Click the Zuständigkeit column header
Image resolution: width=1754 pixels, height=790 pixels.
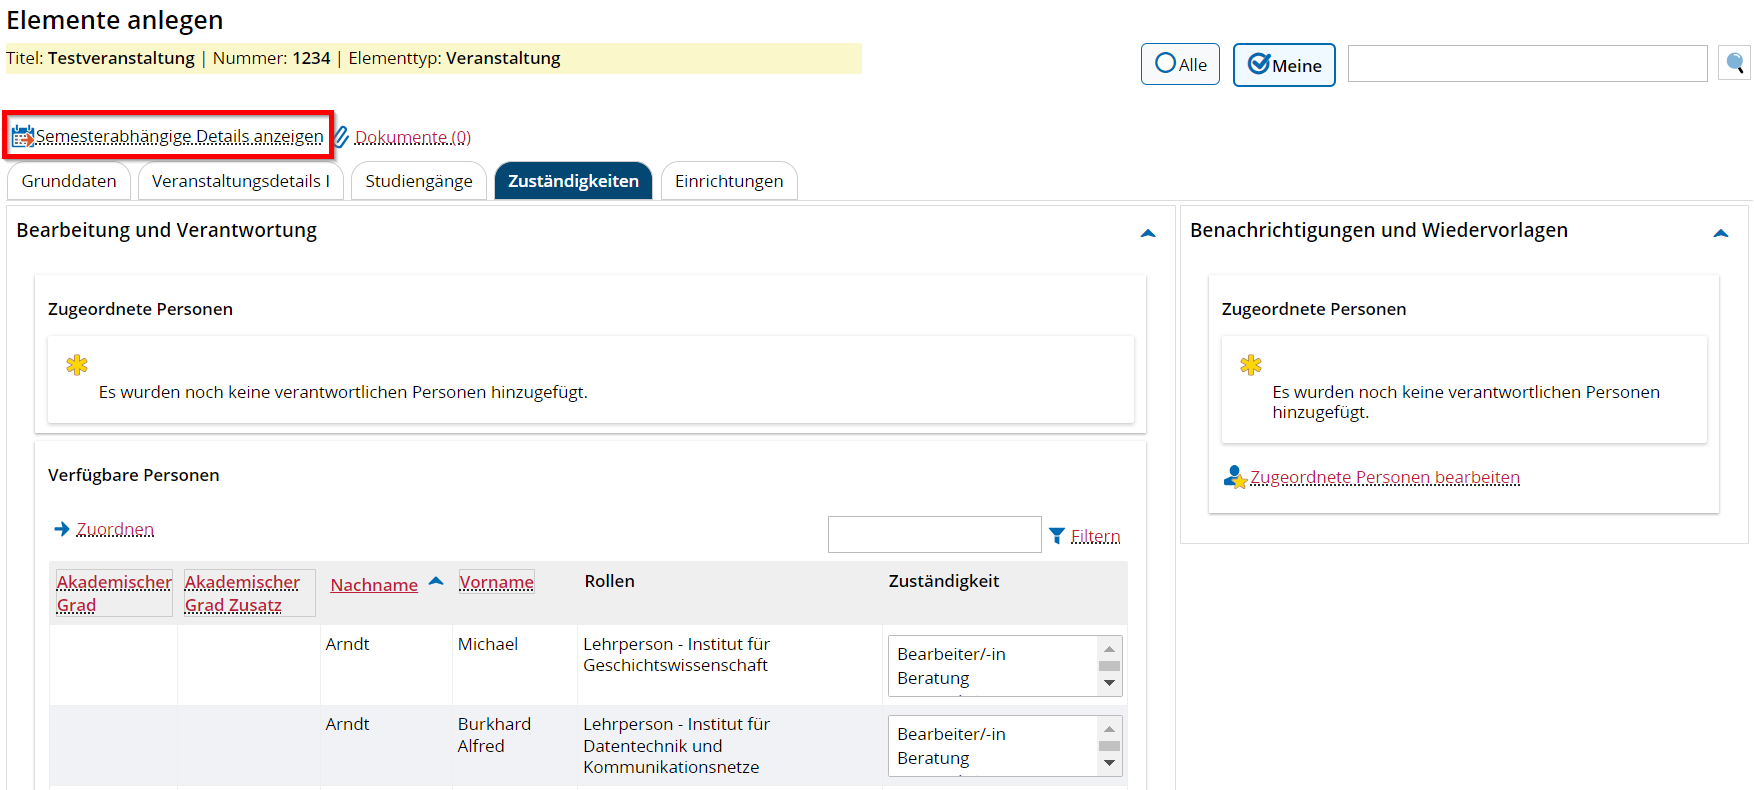(944, 581)
